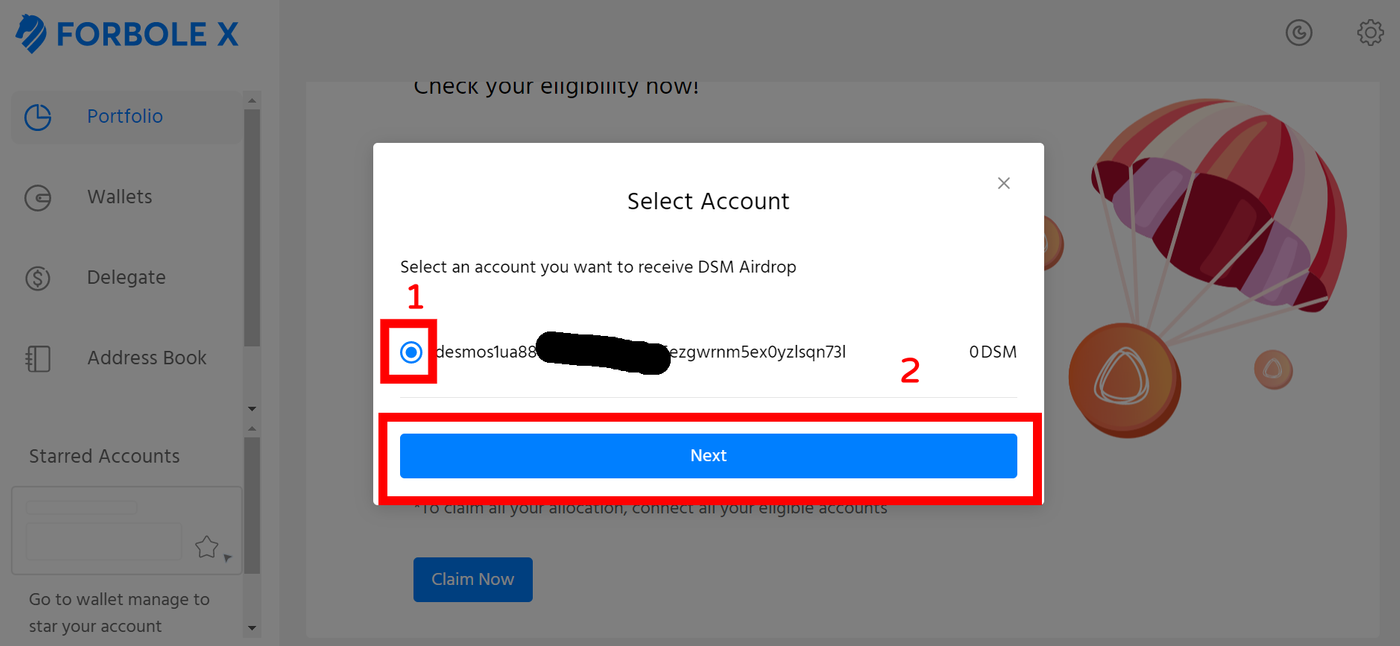Click the blue Next button

pos(708,455)
